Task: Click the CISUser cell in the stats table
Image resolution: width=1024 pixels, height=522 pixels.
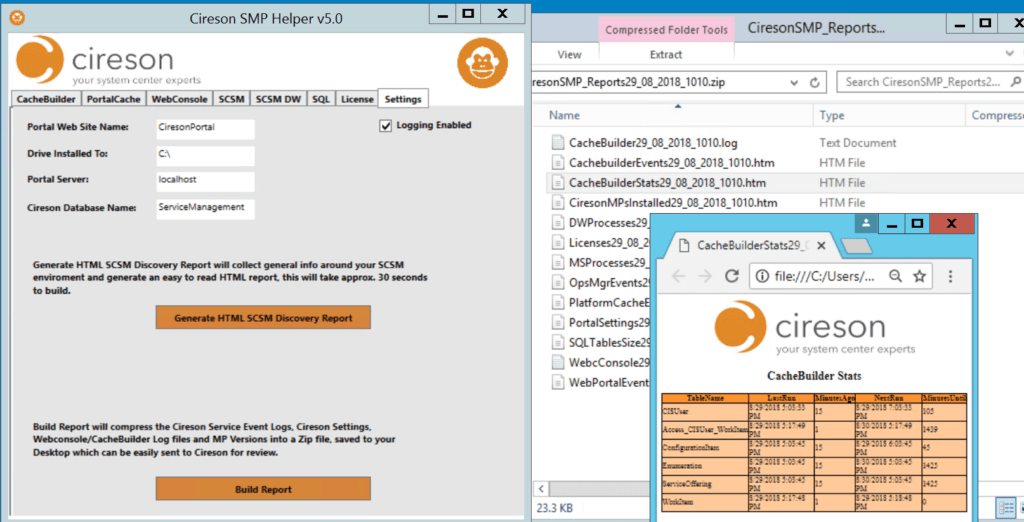Action: point(705,412)
